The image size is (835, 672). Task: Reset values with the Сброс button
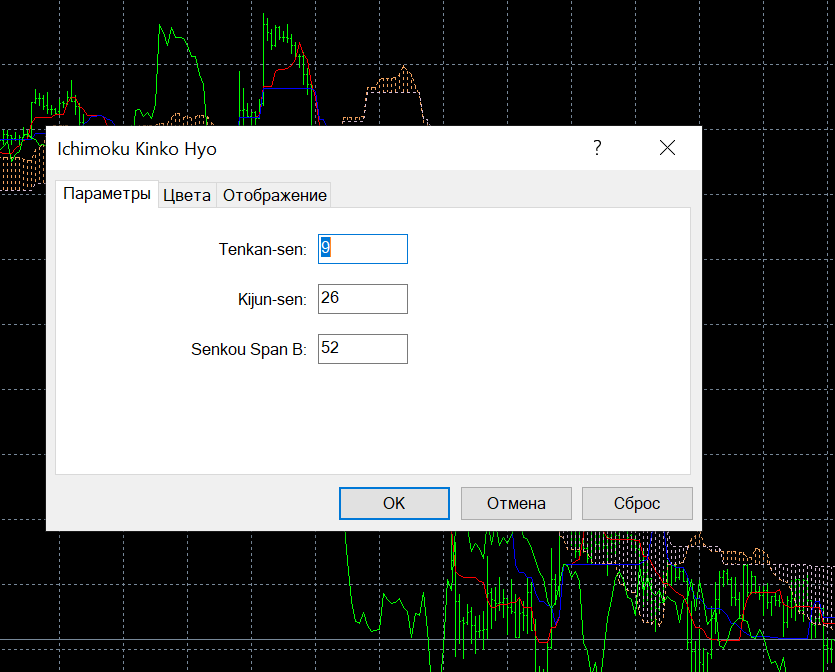(637, 503)
